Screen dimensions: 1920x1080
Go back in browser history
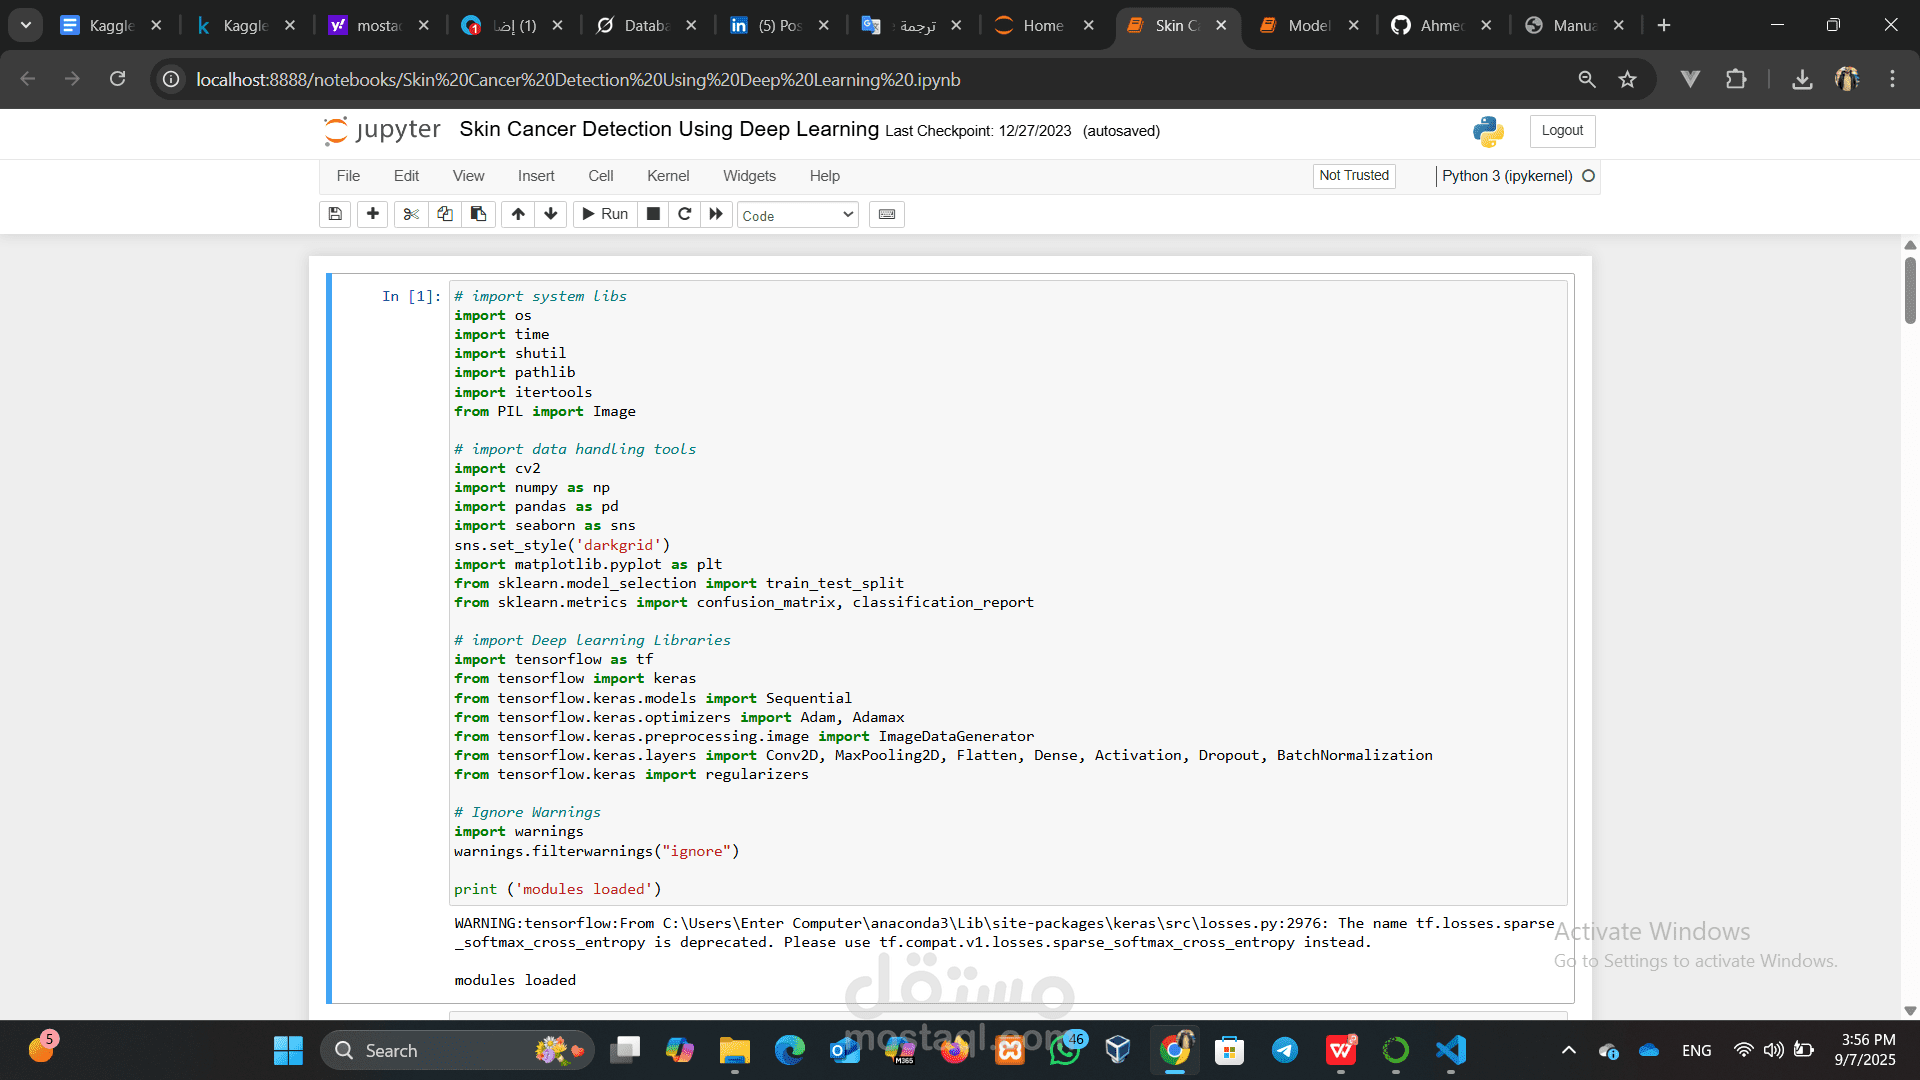click(28, 79)
